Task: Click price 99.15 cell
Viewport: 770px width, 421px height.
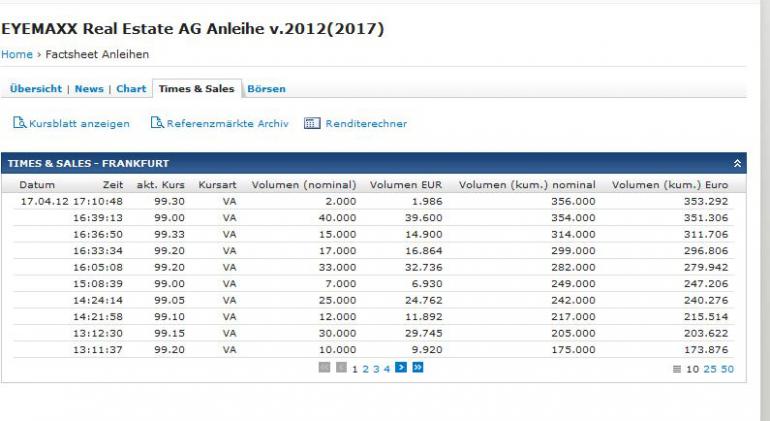Action: 169,334
